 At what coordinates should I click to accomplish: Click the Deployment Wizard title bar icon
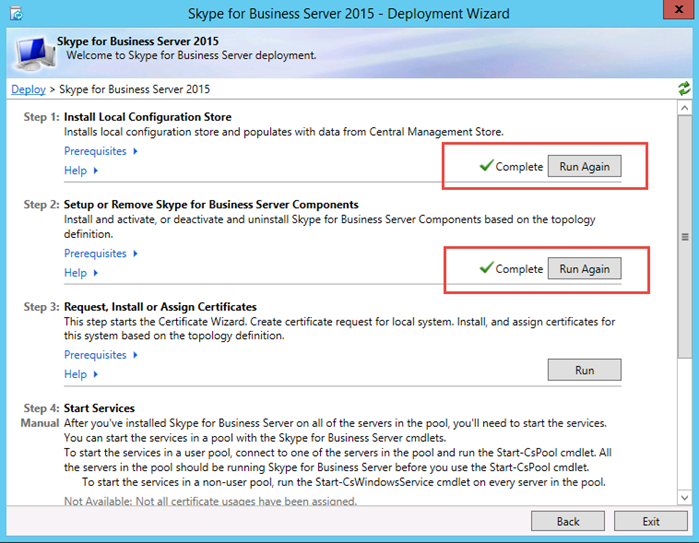[16, 14]
